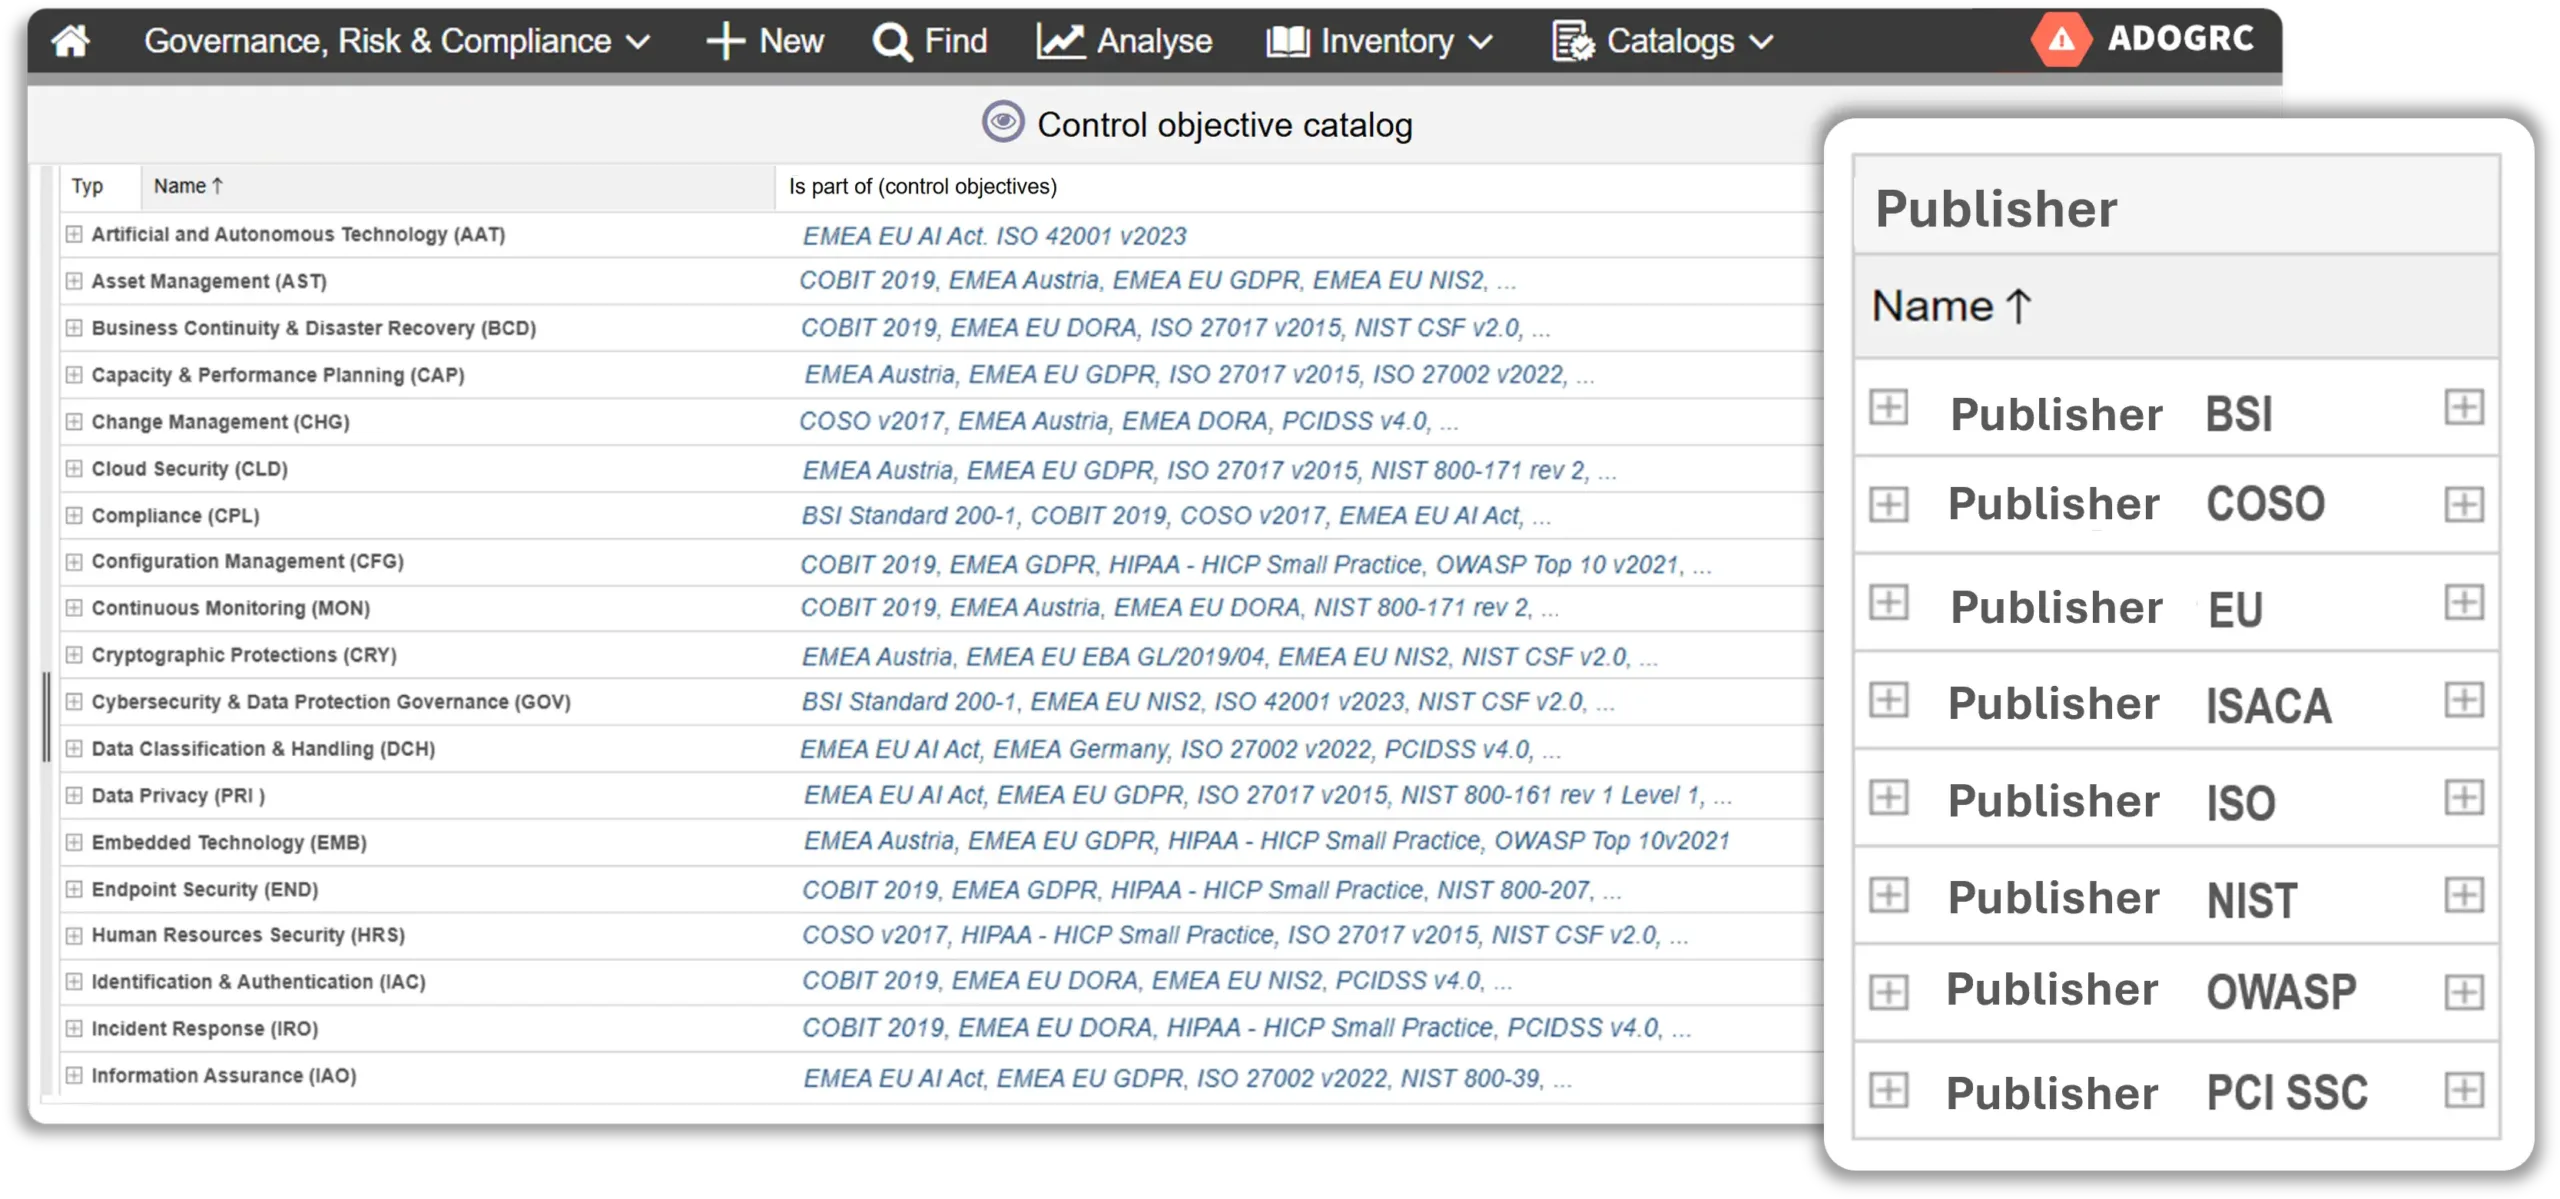Open the Compliance (CPL) objective link
This screenshot has height=1199, width=2560.
175,516
